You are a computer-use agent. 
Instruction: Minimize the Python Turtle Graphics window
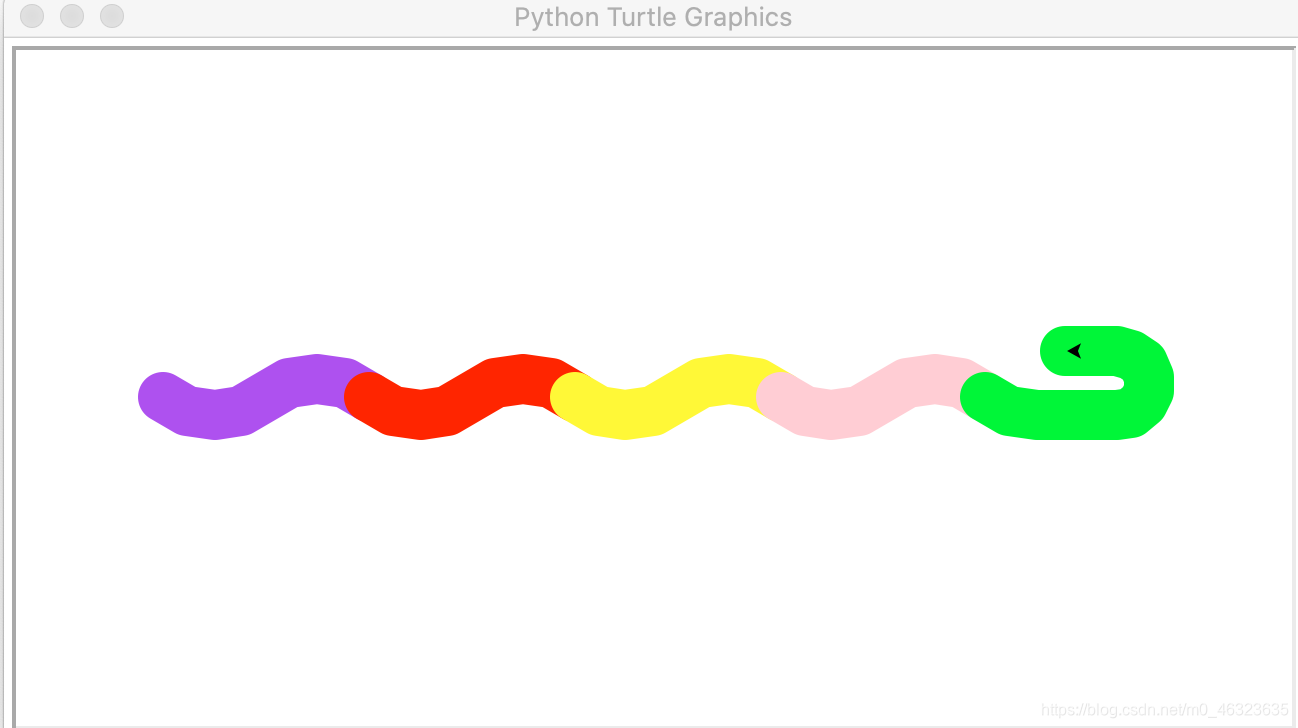point(72,16)
